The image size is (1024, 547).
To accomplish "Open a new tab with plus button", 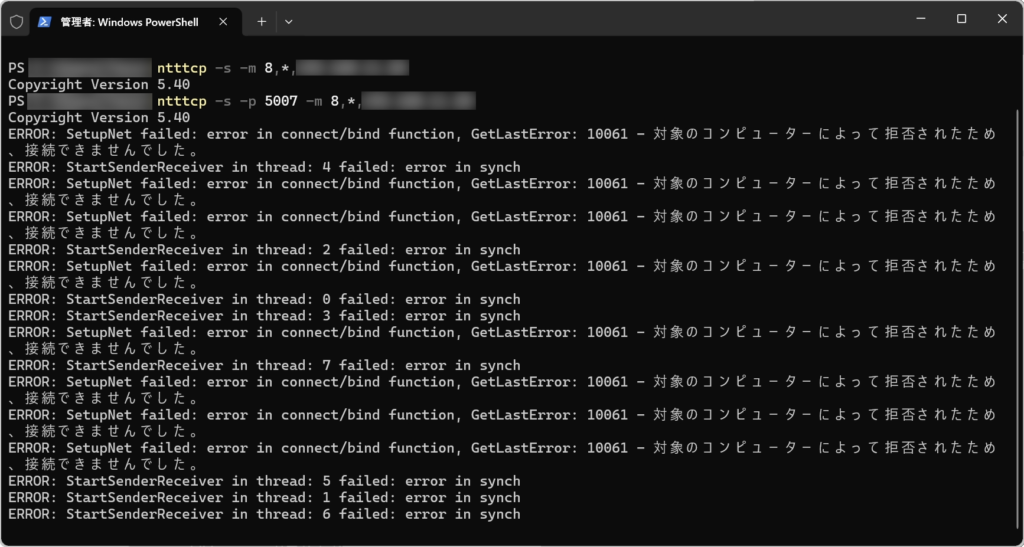I will [261, 22].
